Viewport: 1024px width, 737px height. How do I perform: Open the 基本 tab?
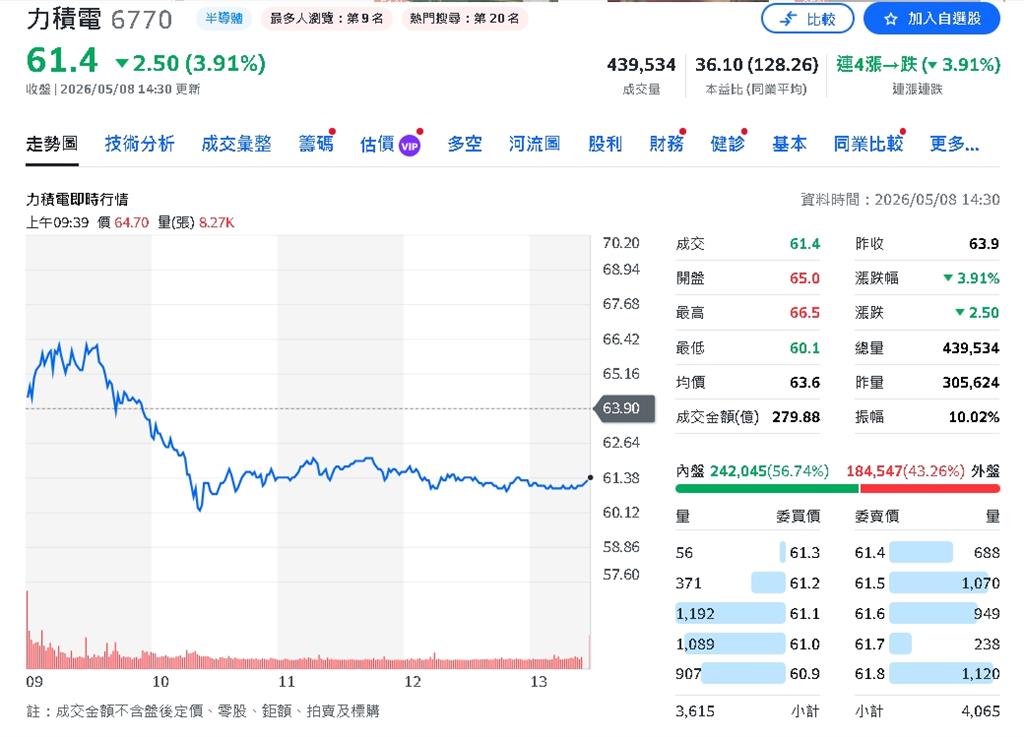pyautogui.click(x=790, y=144)
